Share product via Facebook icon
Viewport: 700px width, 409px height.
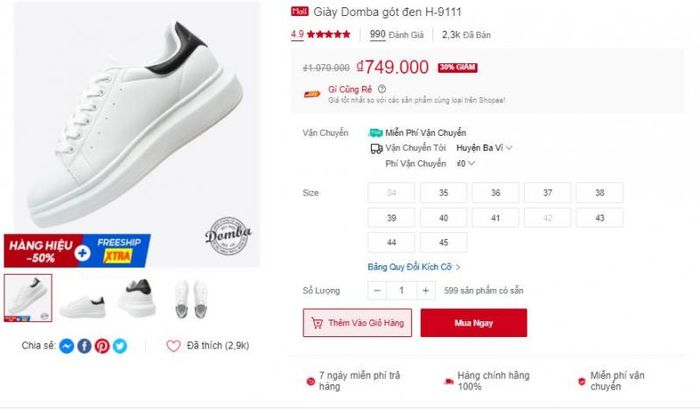[x=84, y=346]
